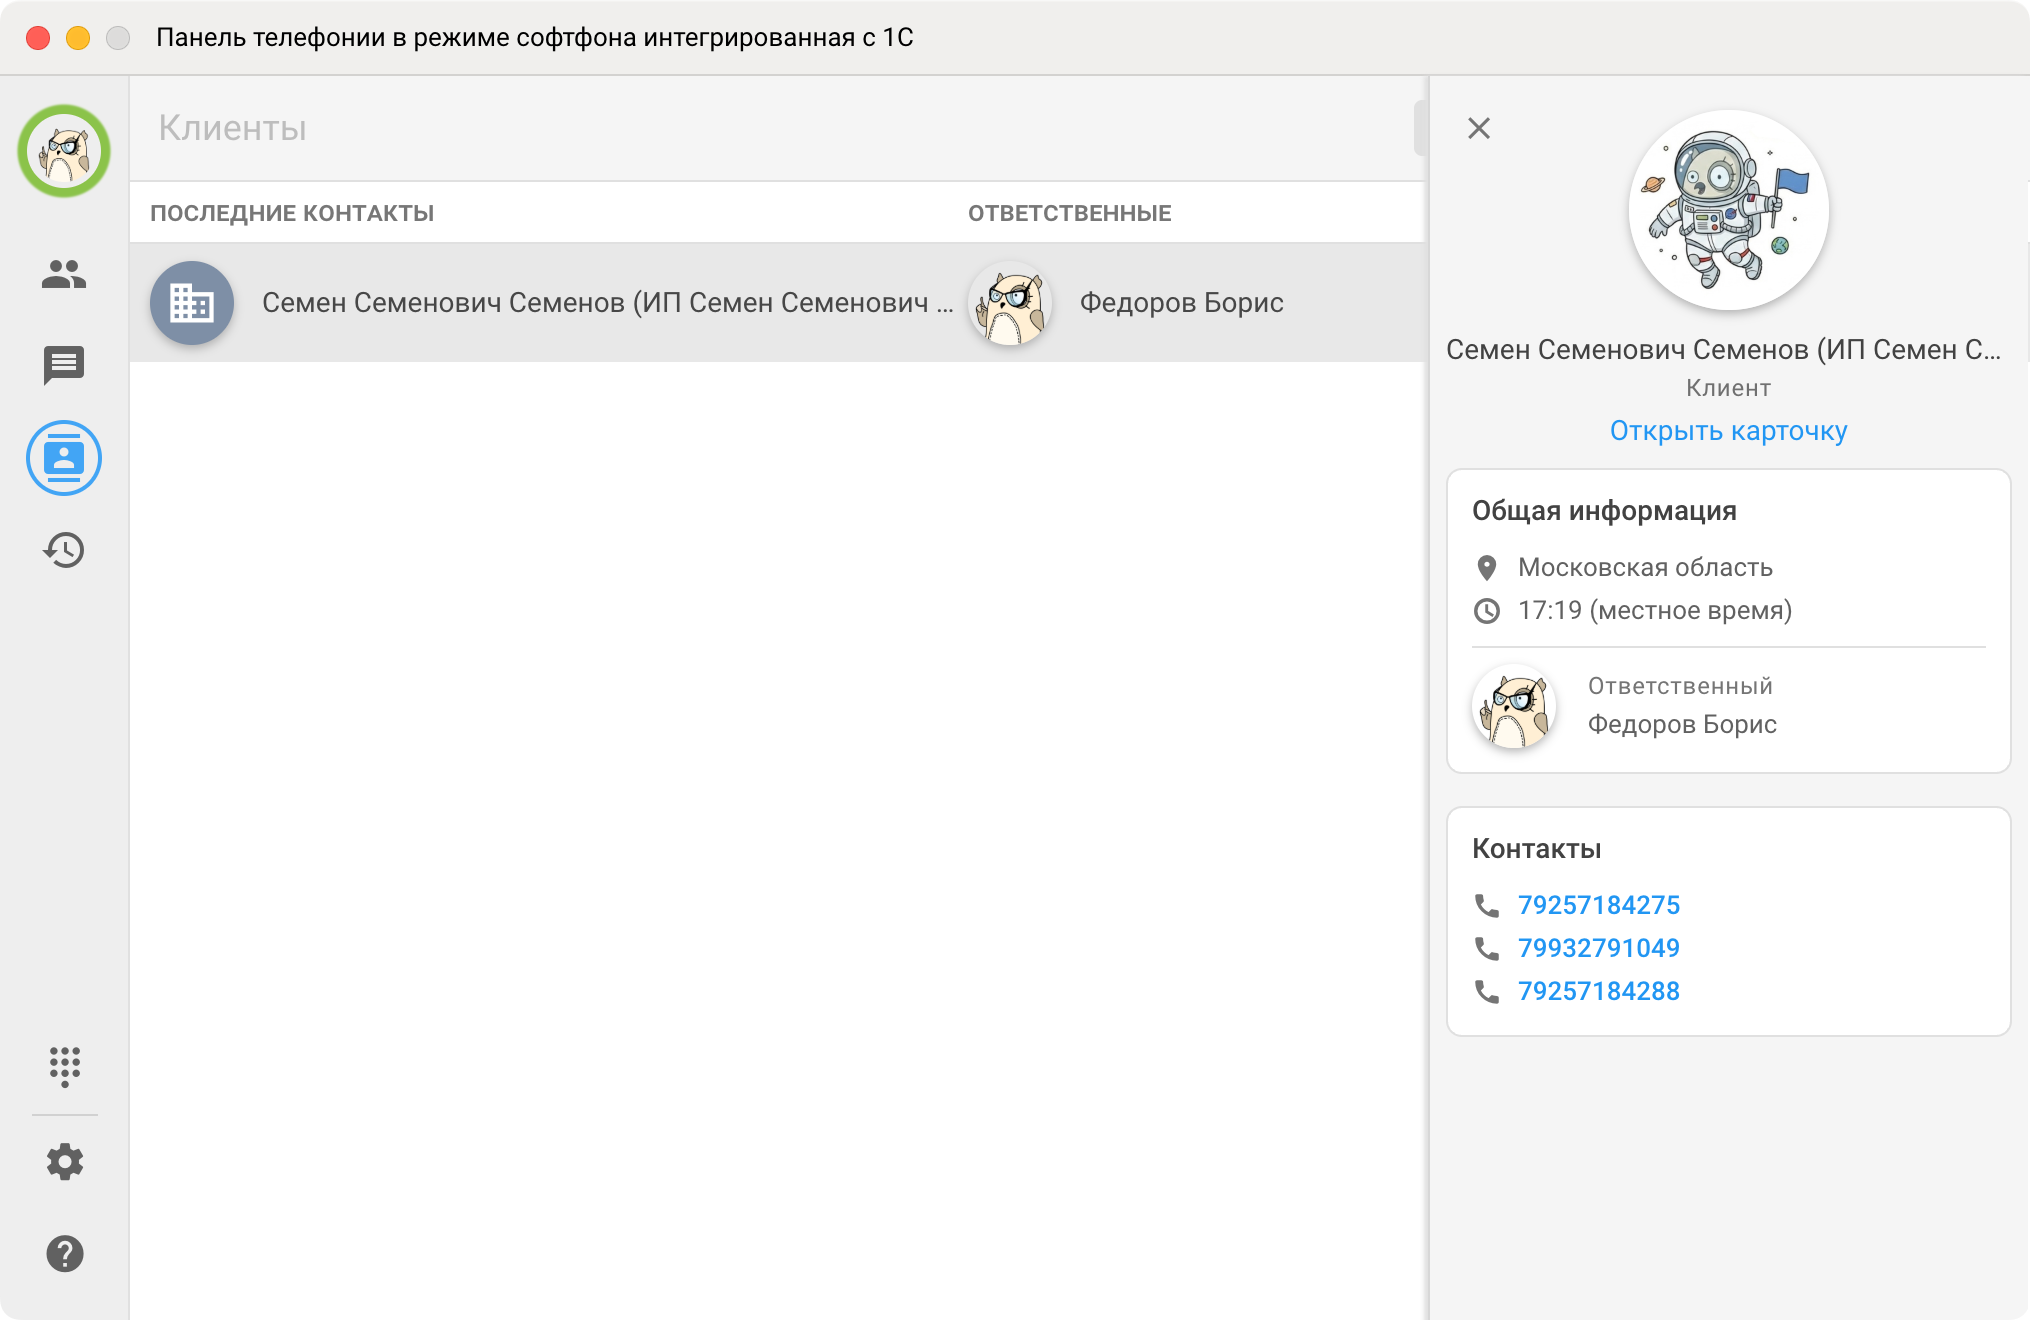
Task: Click Московская область text
Action: point(1645,567)
